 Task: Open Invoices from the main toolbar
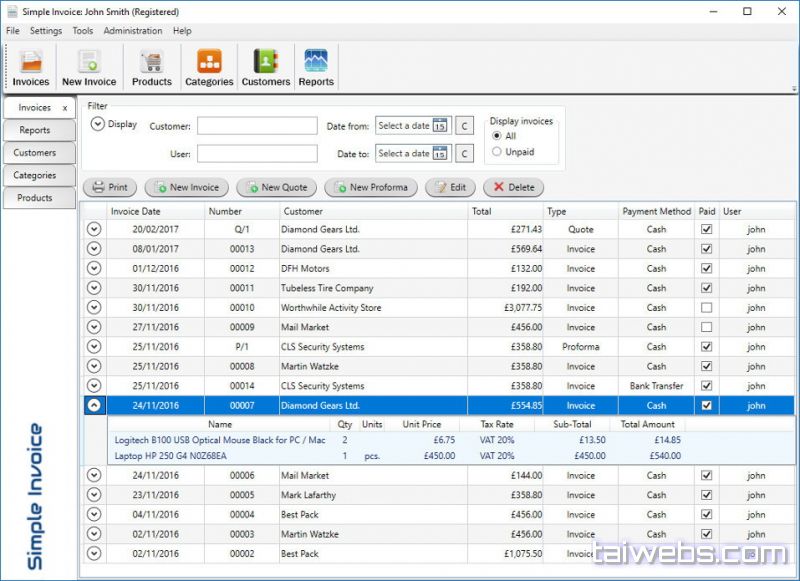pos(31,67)
